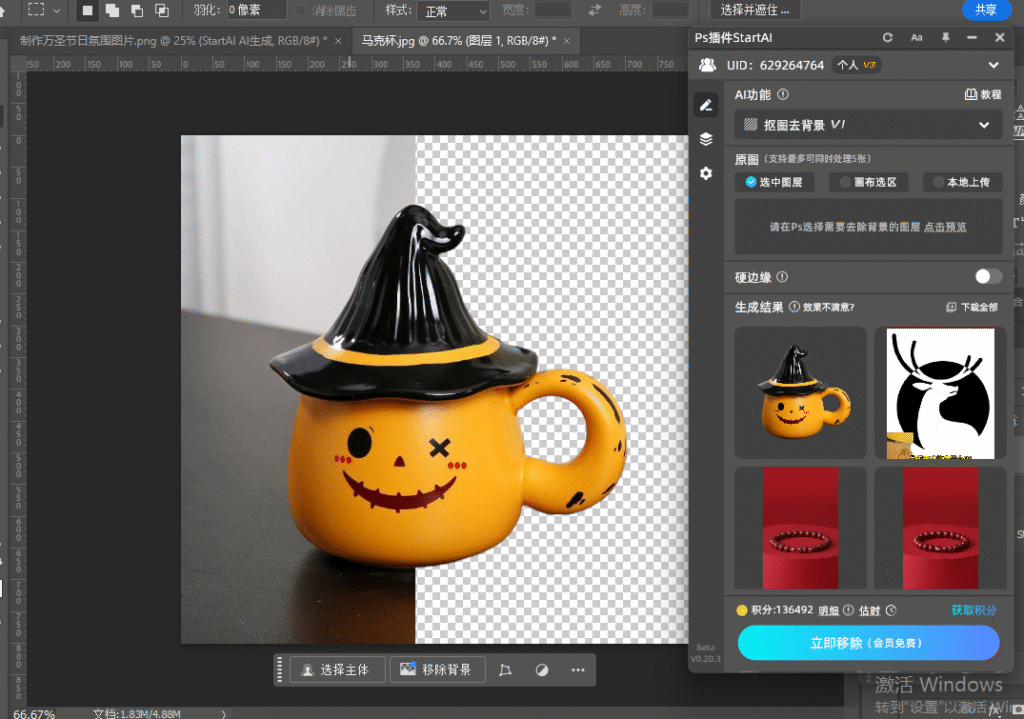Image resolution: width=1024 pixels, height=719 pixels.
Task: Click the three-dots more options icon
Action: 578,670
